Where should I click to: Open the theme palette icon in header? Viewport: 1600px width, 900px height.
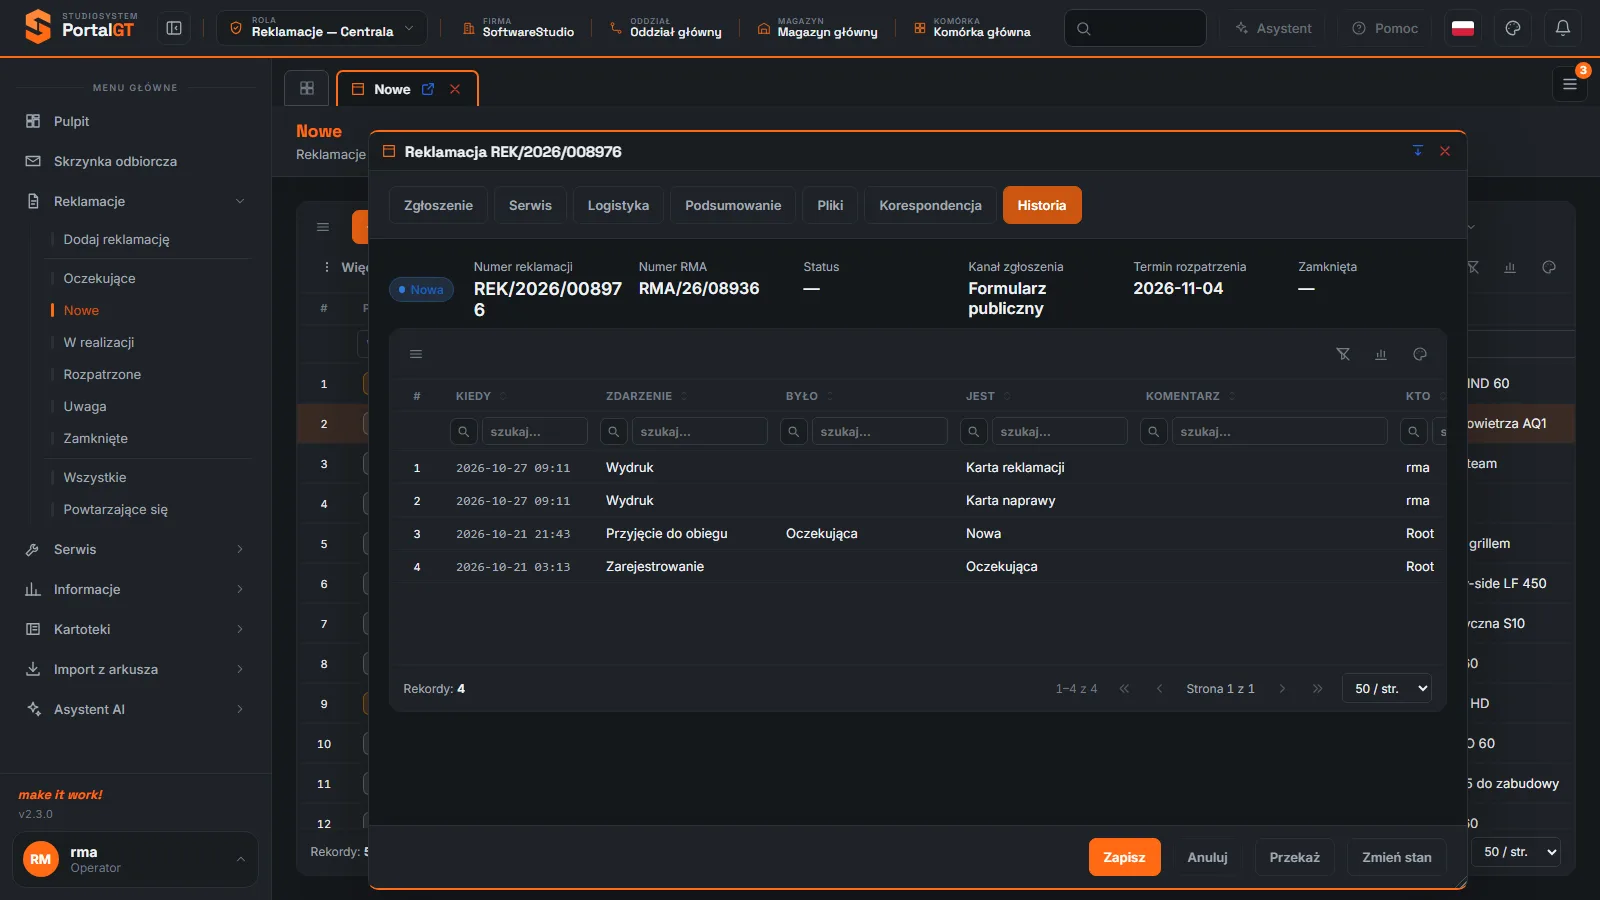tap(1513, 28)
